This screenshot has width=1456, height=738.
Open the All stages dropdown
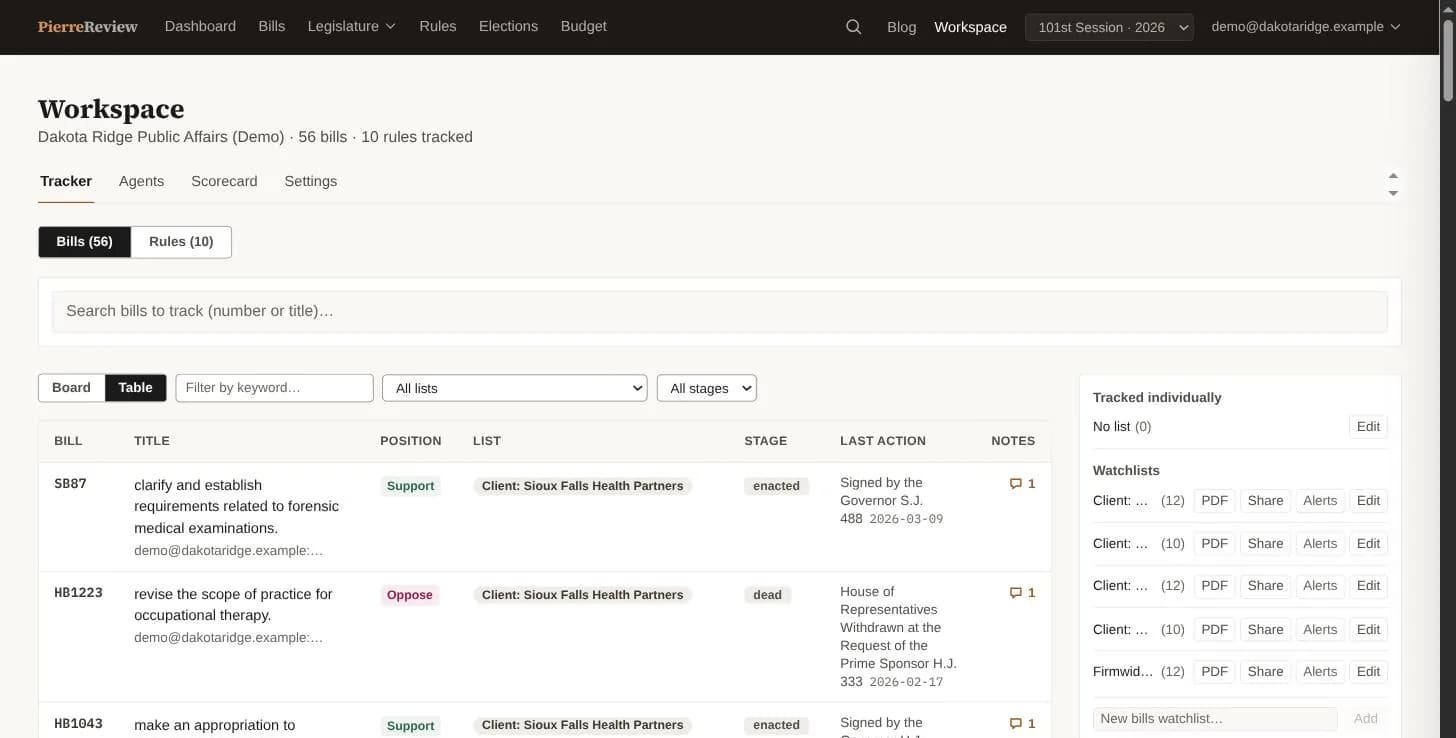coord(706,388)
